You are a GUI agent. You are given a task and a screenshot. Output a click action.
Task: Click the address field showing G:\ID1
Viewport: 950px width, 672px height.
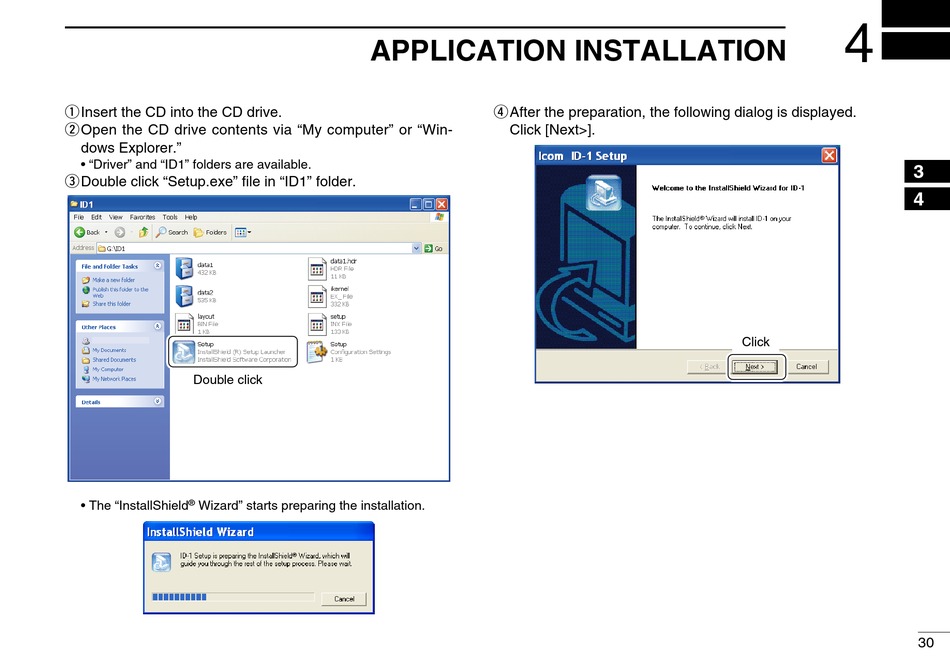point(259,248)
